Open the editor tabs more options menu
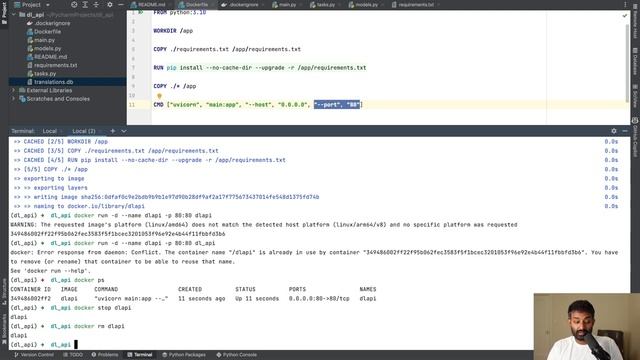 [x=625, y=5]
